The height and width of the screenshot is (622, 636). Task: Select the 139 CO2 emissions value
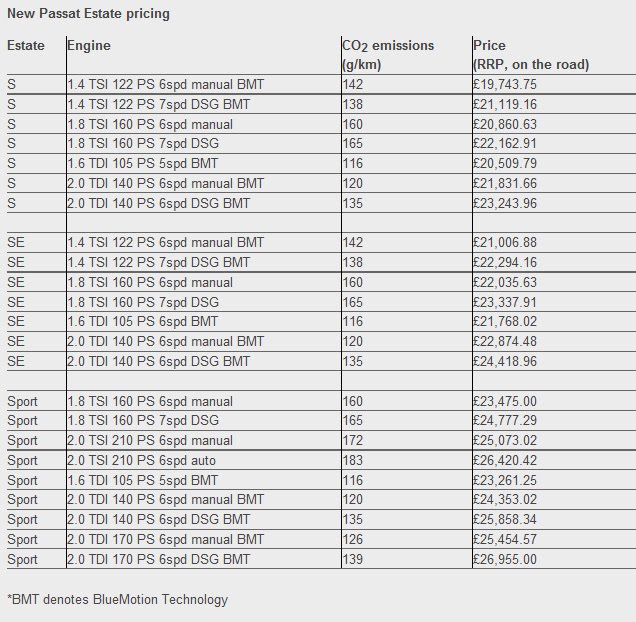(x=353, y=559)
